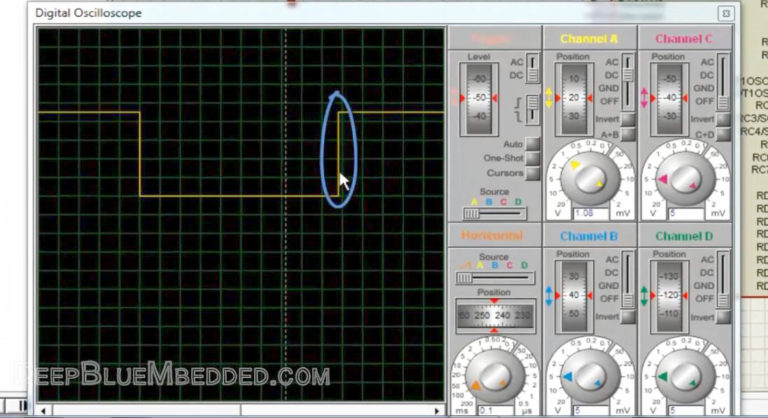Enable the A+B sum button
The image size is (768, 418).
pyautogui.click(x=629, y=133)
